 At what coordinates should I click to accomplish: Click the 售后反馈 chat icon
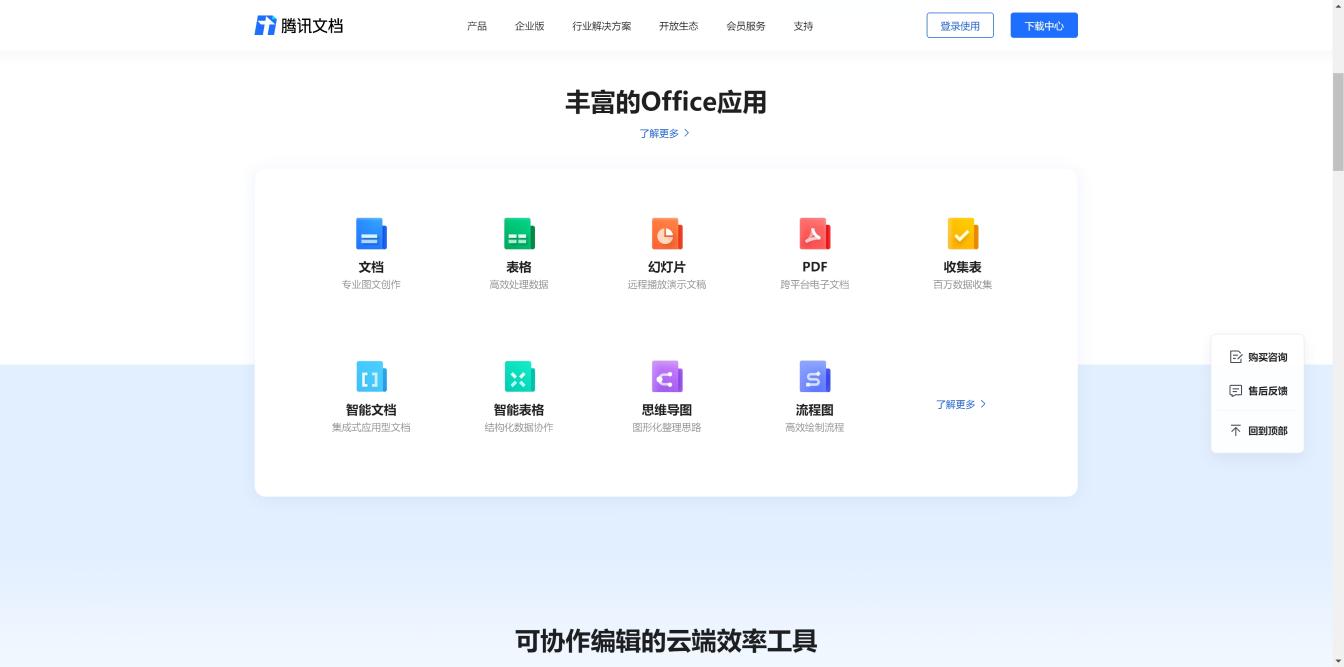click(x=1236, y=391)
